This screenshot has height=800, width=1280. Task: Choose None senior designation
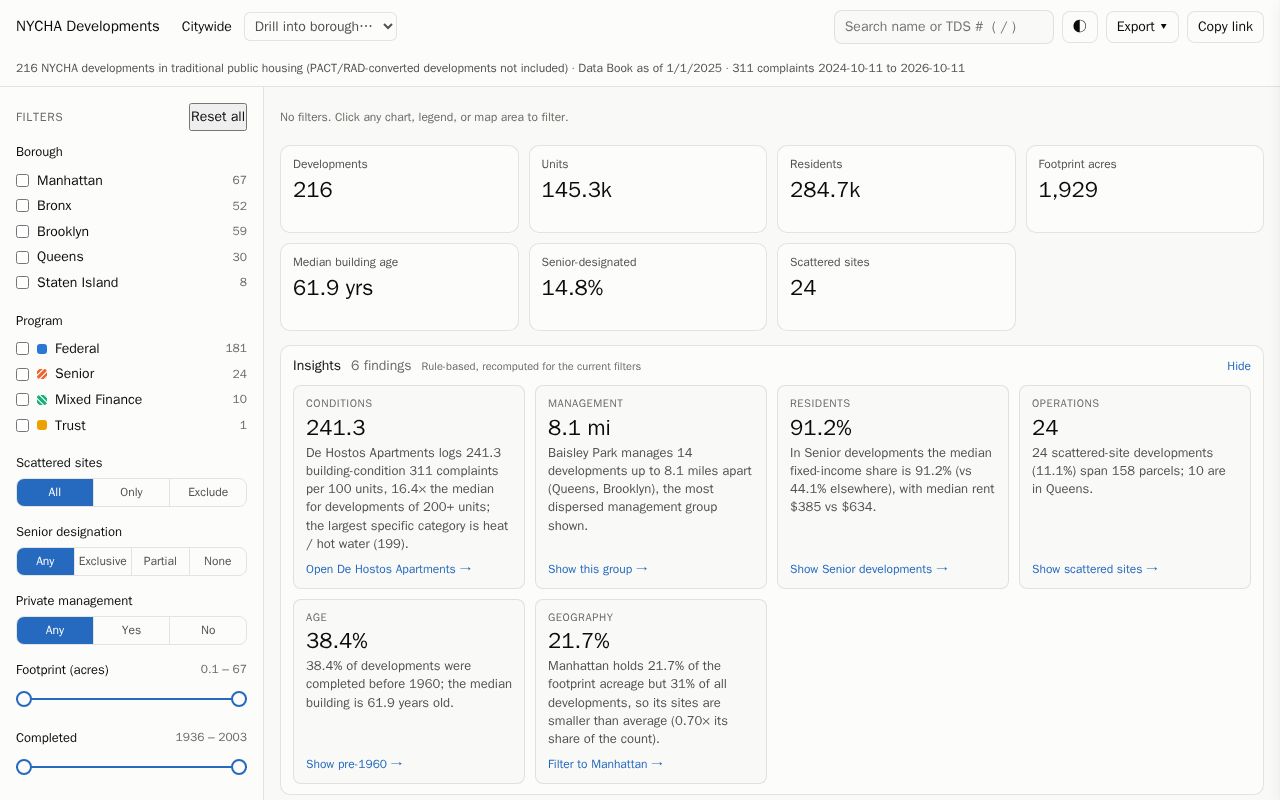tap(218, 561)
